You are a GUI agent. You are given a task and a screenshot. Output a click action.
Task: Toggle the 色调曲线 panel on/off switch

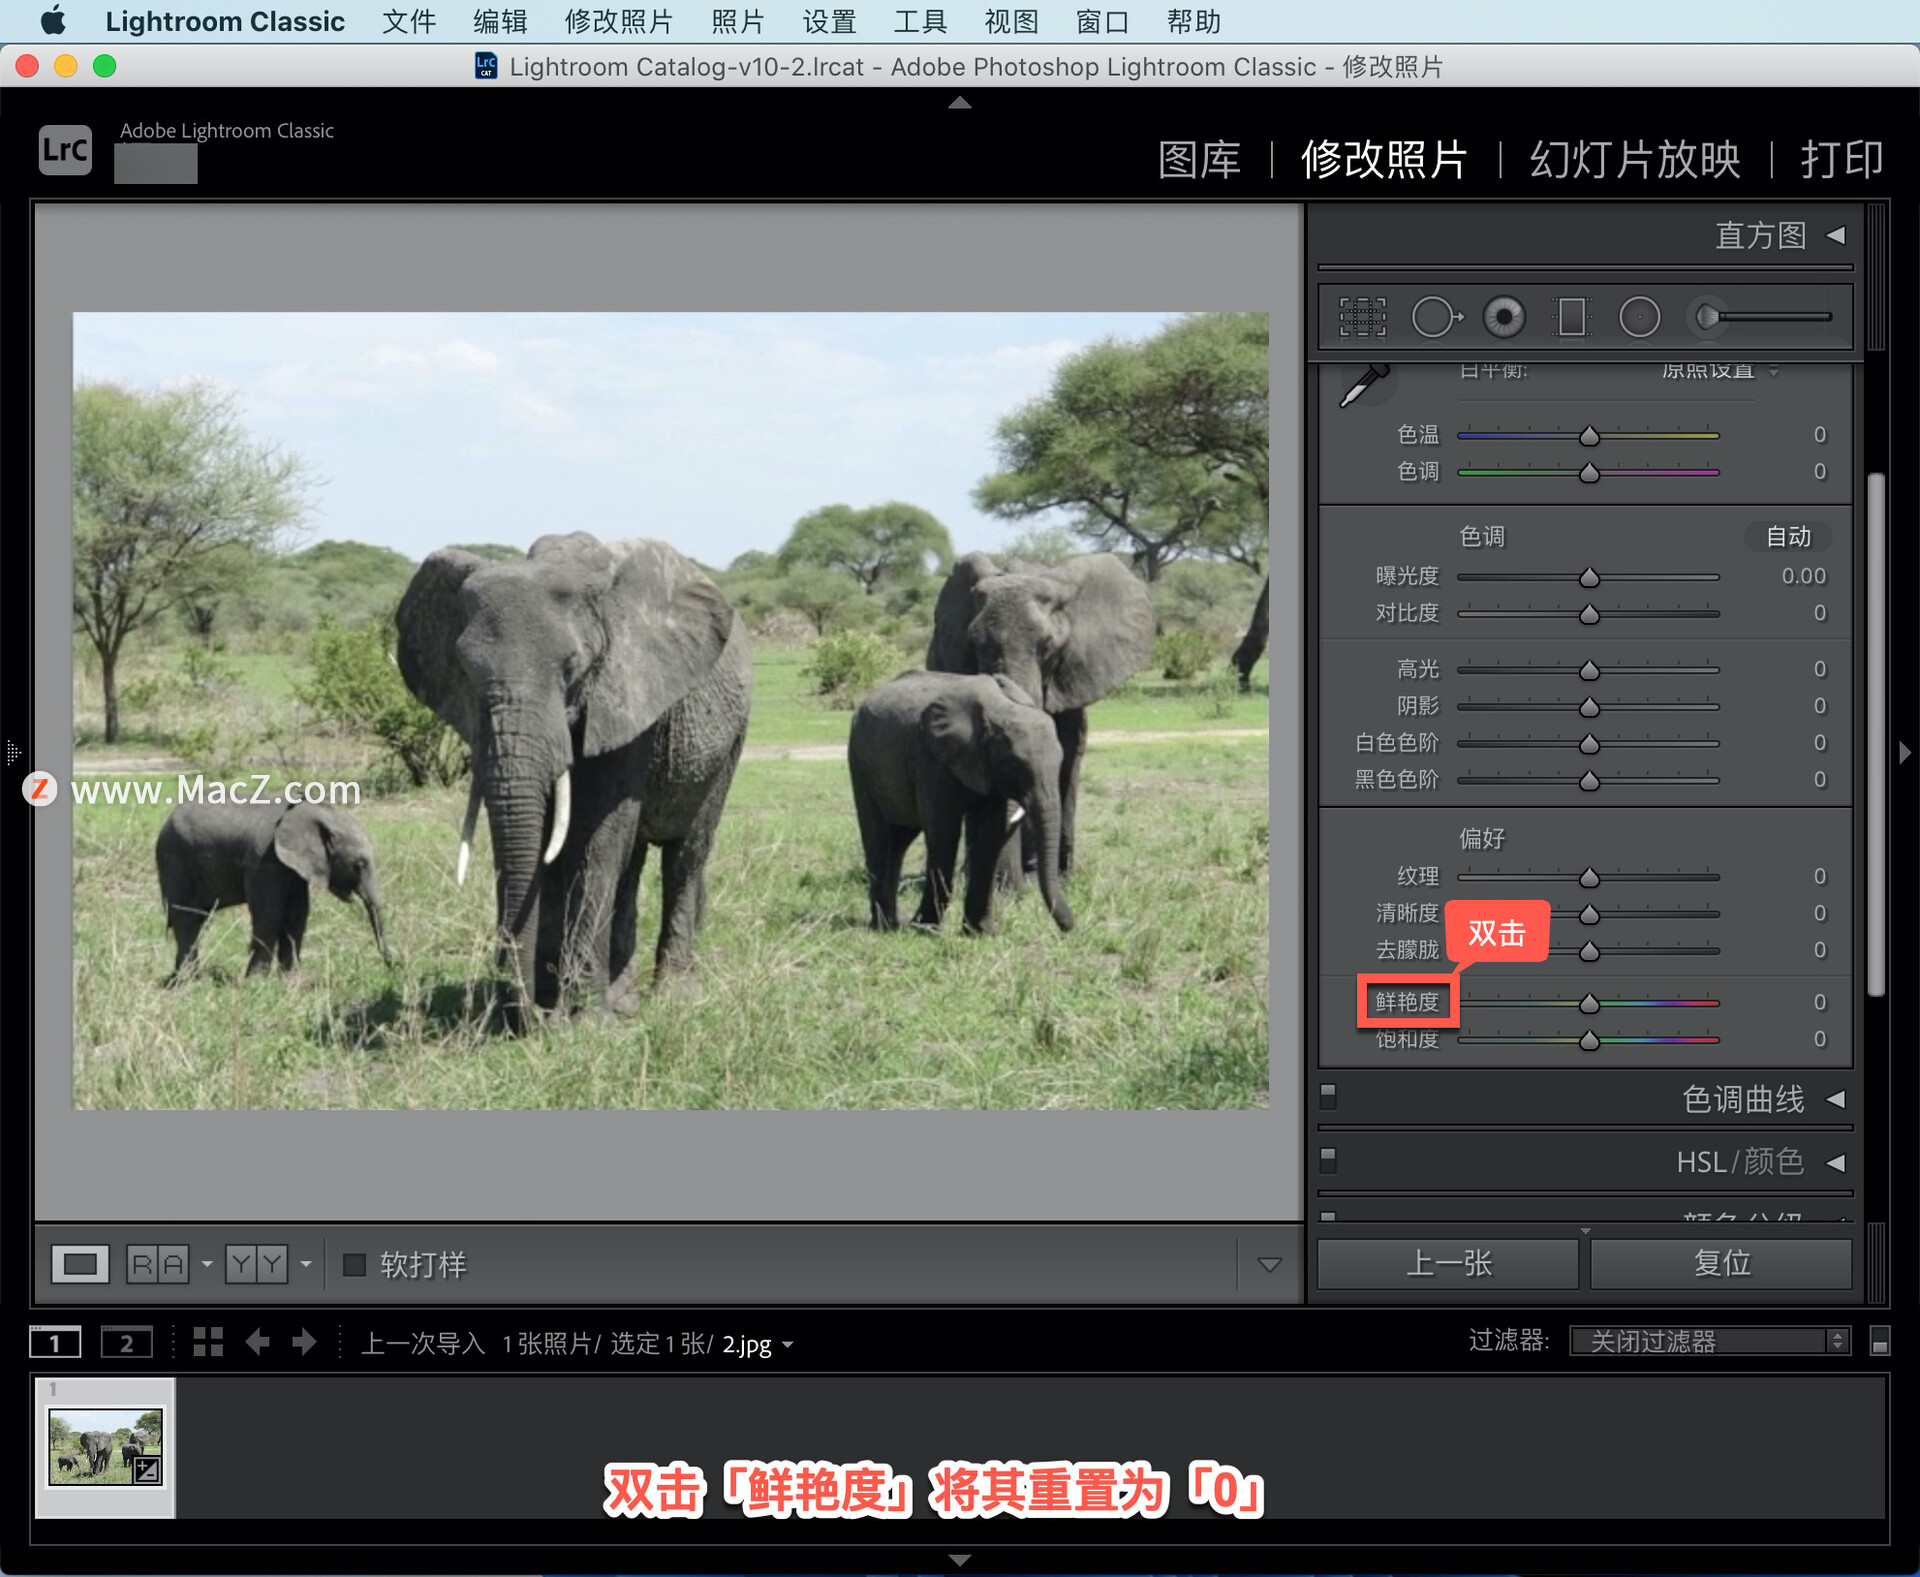(1328, 1096)
